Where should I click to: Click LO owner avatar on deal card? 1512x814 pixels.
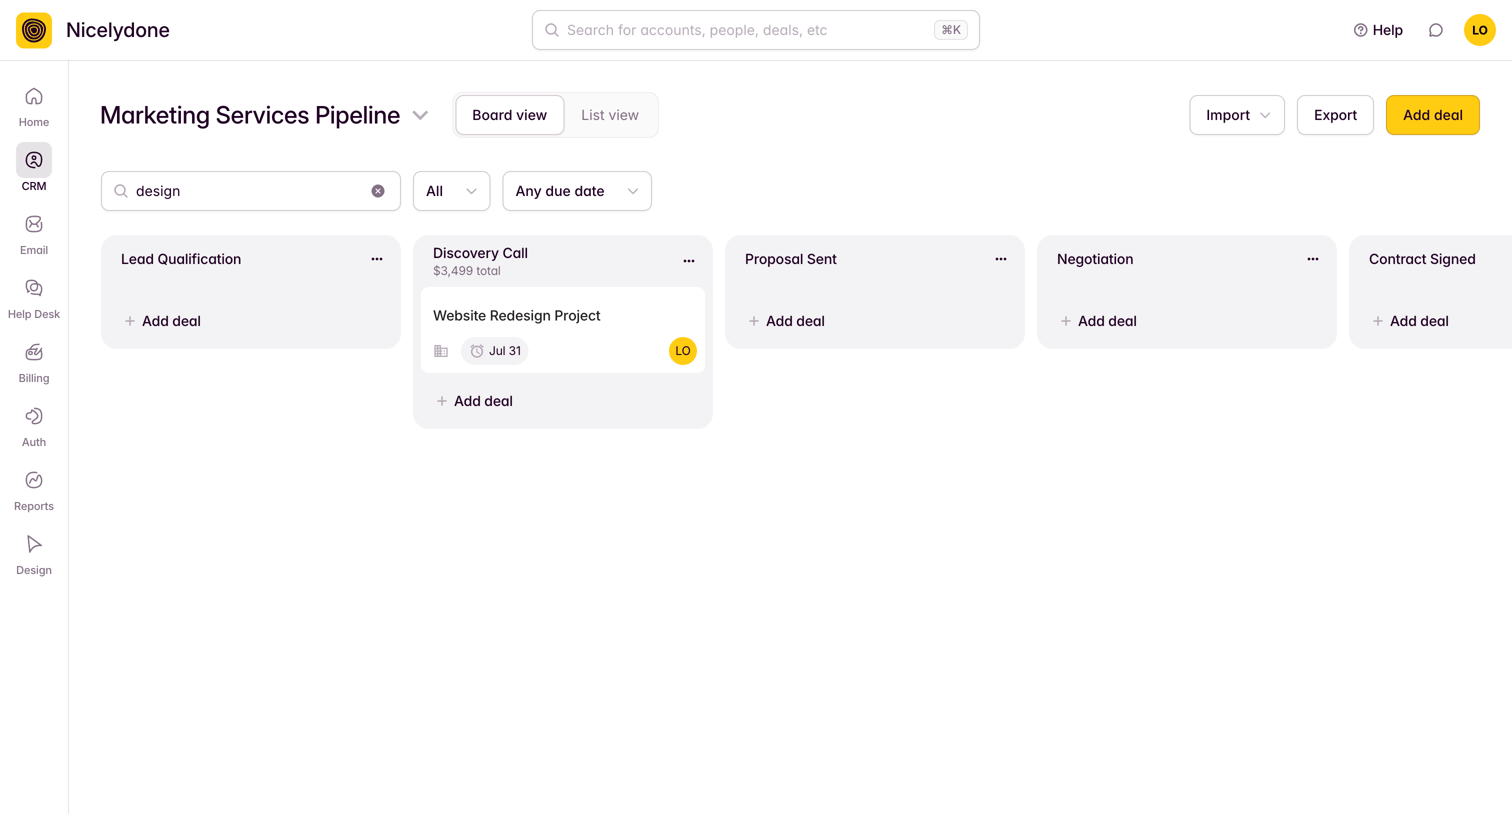coord(683,351)
